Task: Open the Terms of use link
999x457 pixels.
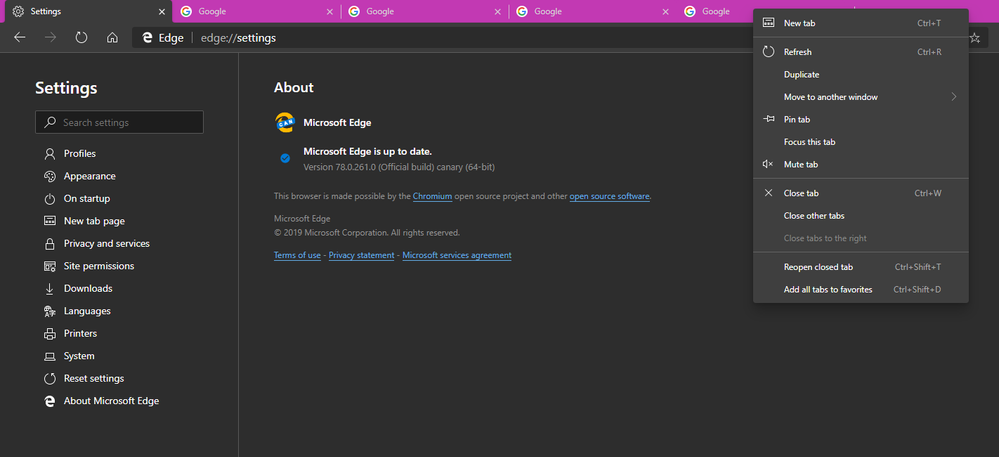Action: point(298,255)
